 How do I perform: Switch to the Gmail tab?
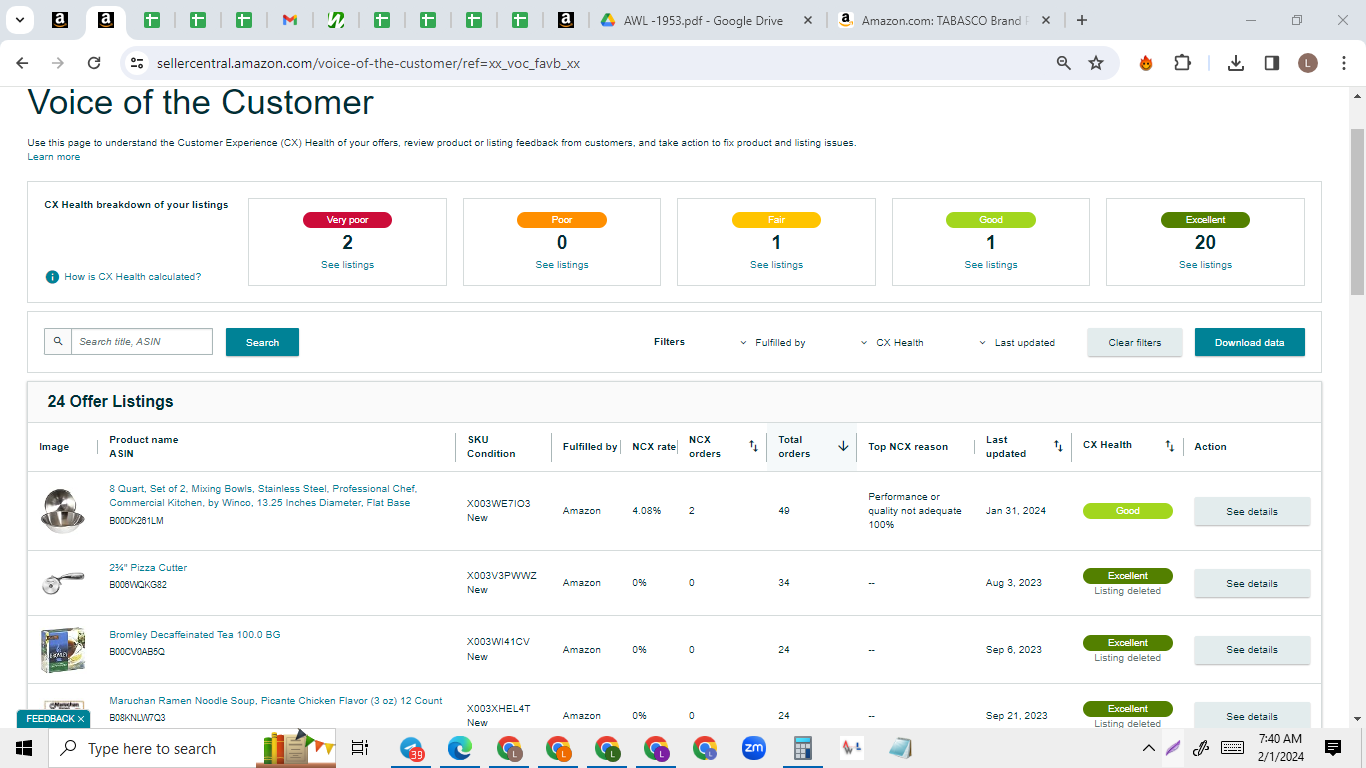[290, 20]
